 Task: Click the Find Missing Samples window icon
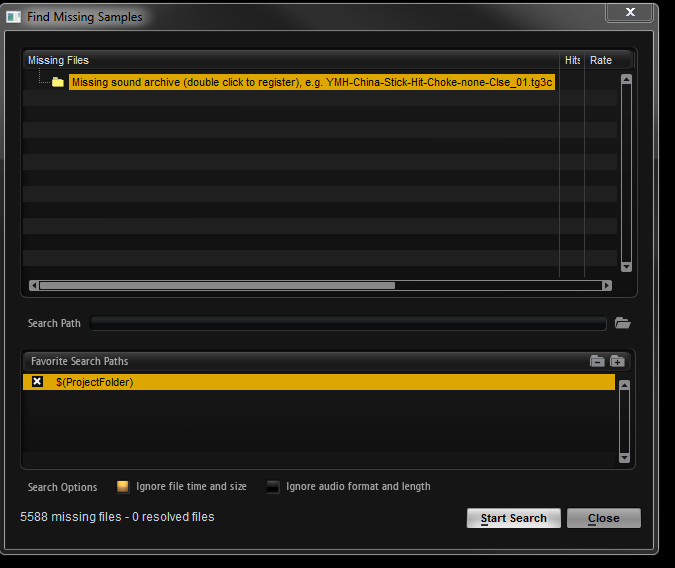[13, 17]
